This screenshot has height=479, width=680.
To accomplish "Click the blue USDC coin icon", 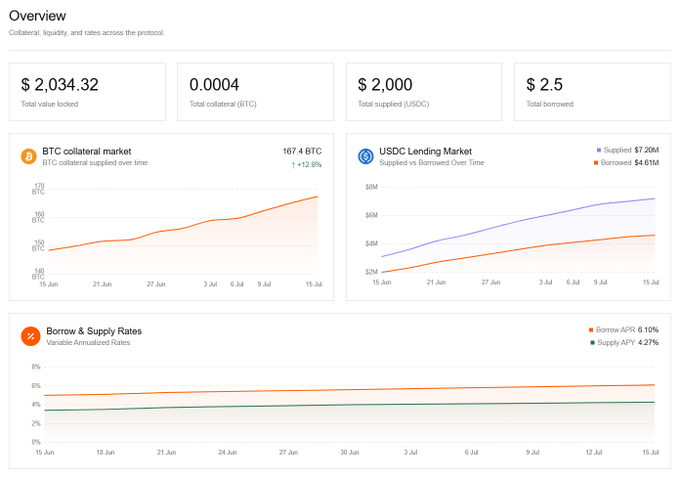I will click(x=366, y=156).
